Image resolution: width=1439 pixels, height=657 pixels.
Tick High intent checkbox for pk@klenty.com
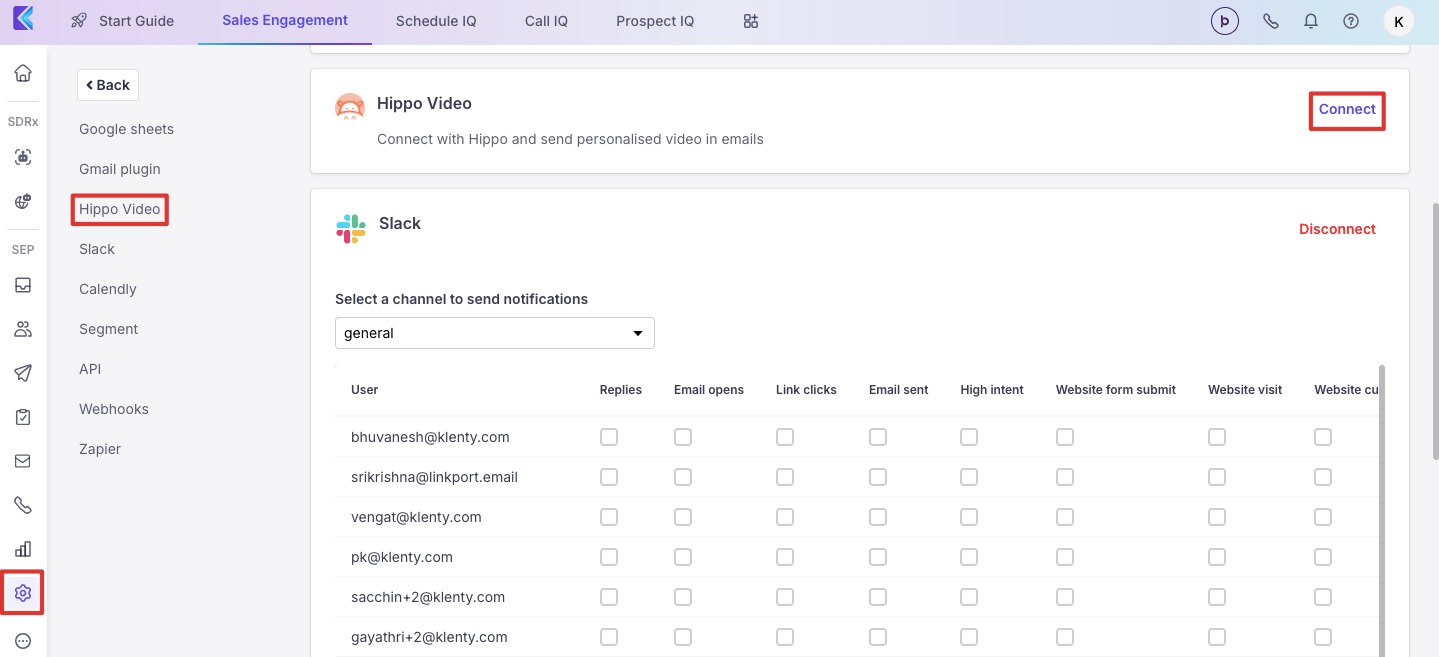pyautogui.click(x=969, y=557)
